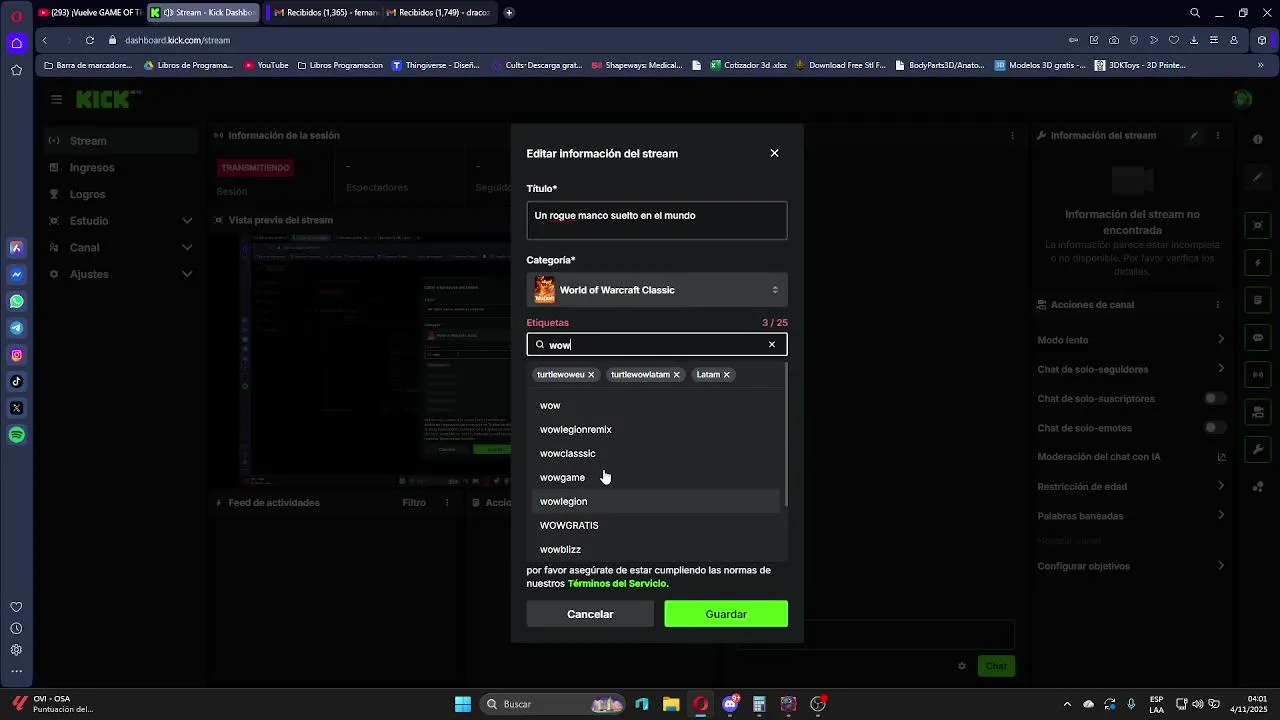The image size is (1280, 720).
Task: Select the wowgame tag suggestion
Action: point(655,478)
